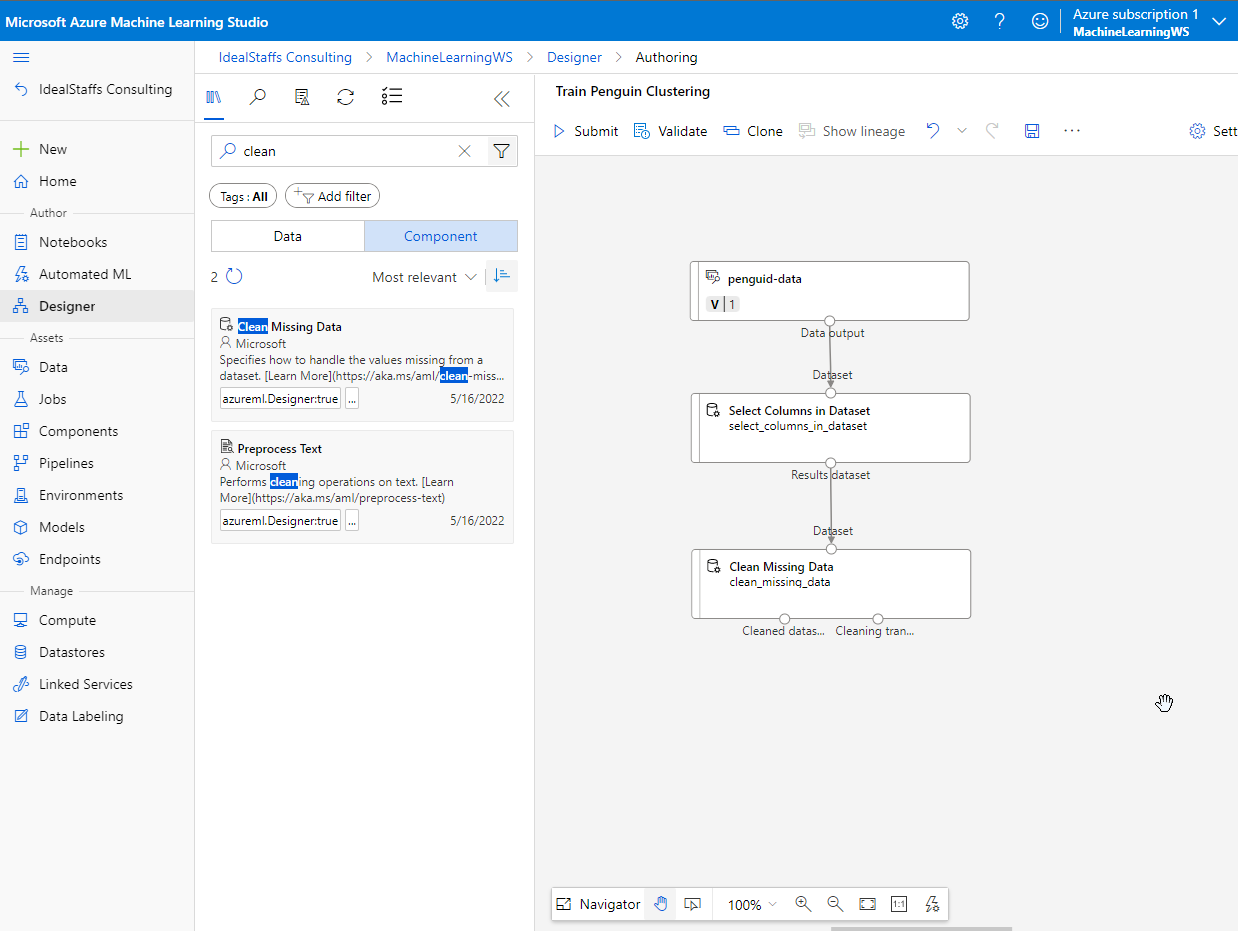
Task: Click the Save pipeline icon
Action: [x=1032, y=131]
